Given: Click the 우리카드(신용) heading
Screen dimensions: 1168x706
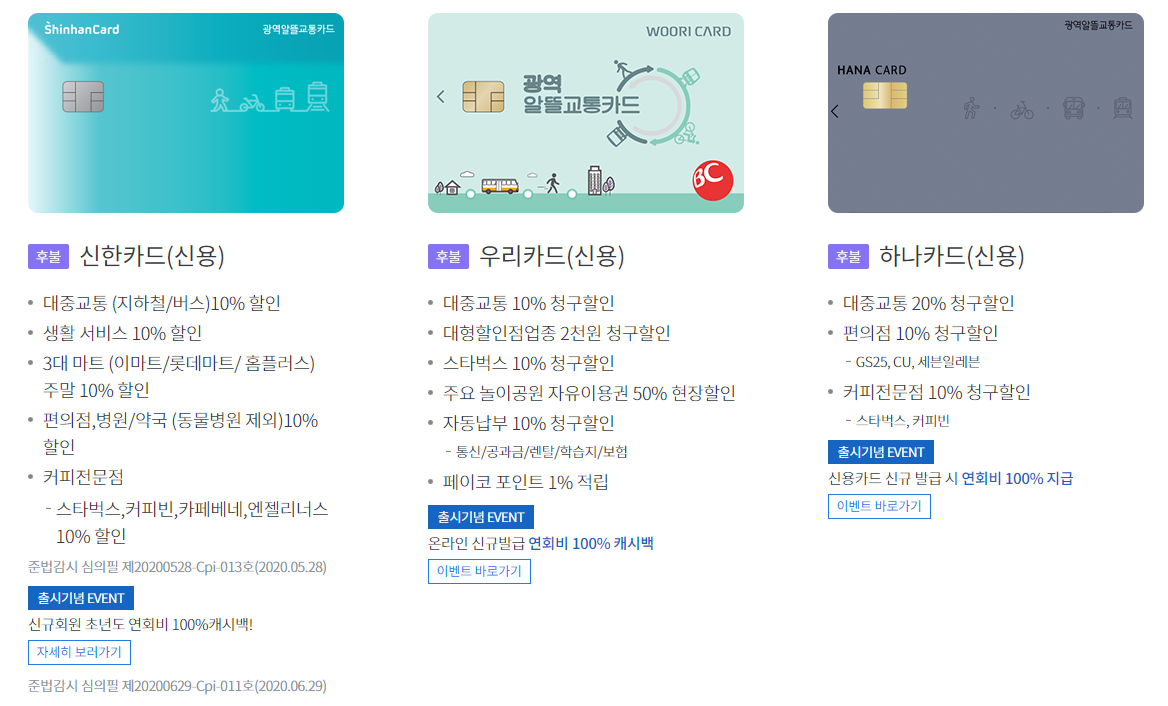Looking at the screenshot, I should (552, 256).
